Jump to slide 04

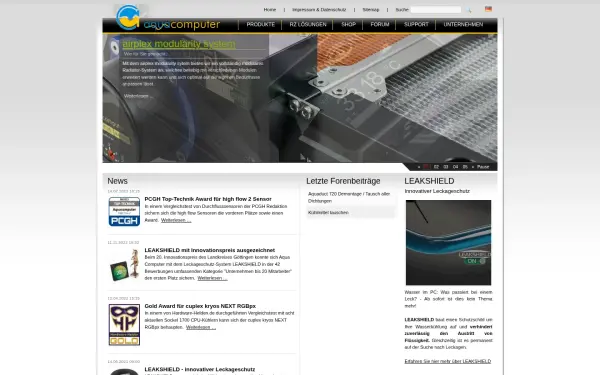(x=455, y=167)
